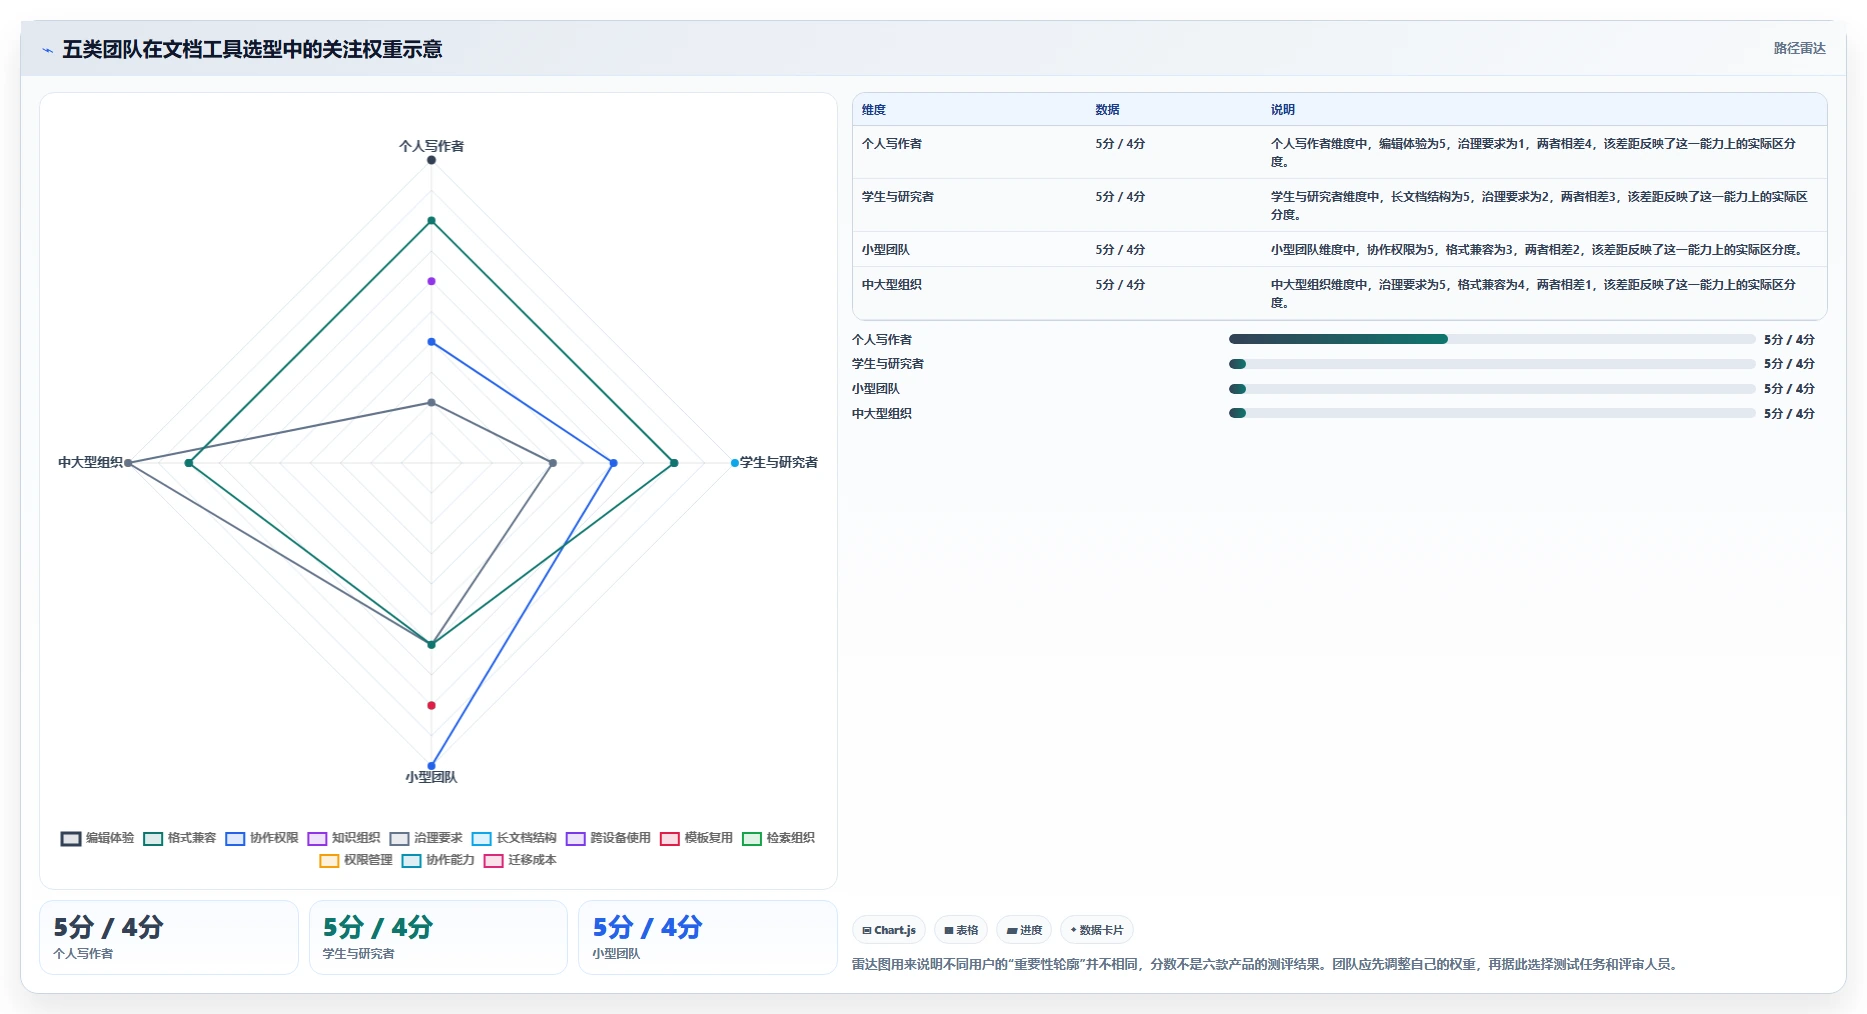Click the 学生与研究者 progress bar
Screen dimensions: 1867x1014
[1491, 364]
